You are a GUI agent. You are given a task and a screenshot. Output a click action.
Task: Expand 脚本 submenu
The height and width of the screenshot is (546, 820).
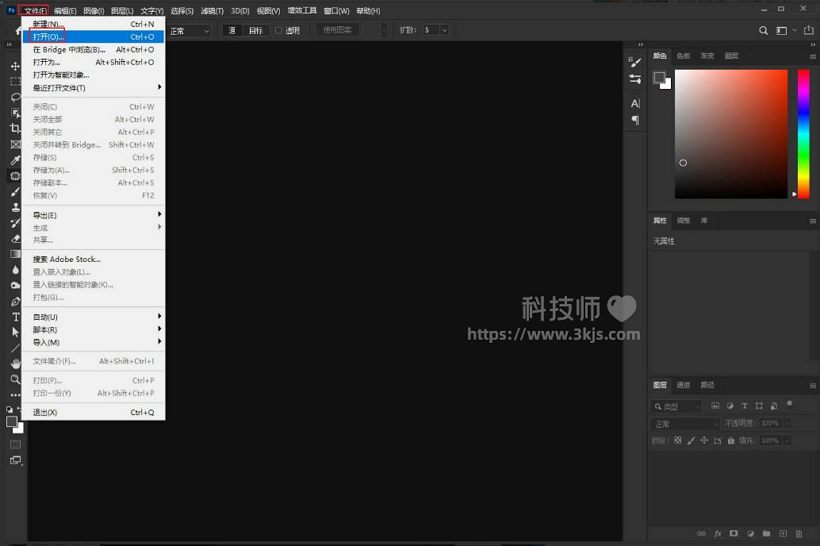(x=93, y=329)
